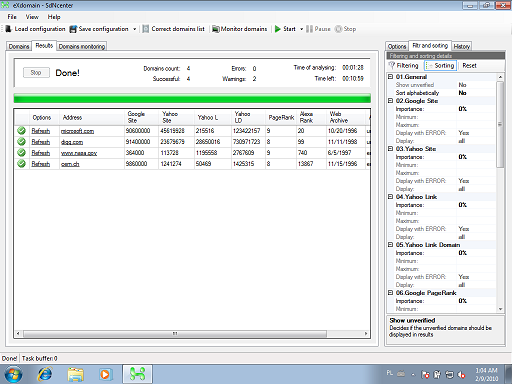Click right arrow of results scrollbar
Viewport: 512px width, 384px height.
pos(366,334)
